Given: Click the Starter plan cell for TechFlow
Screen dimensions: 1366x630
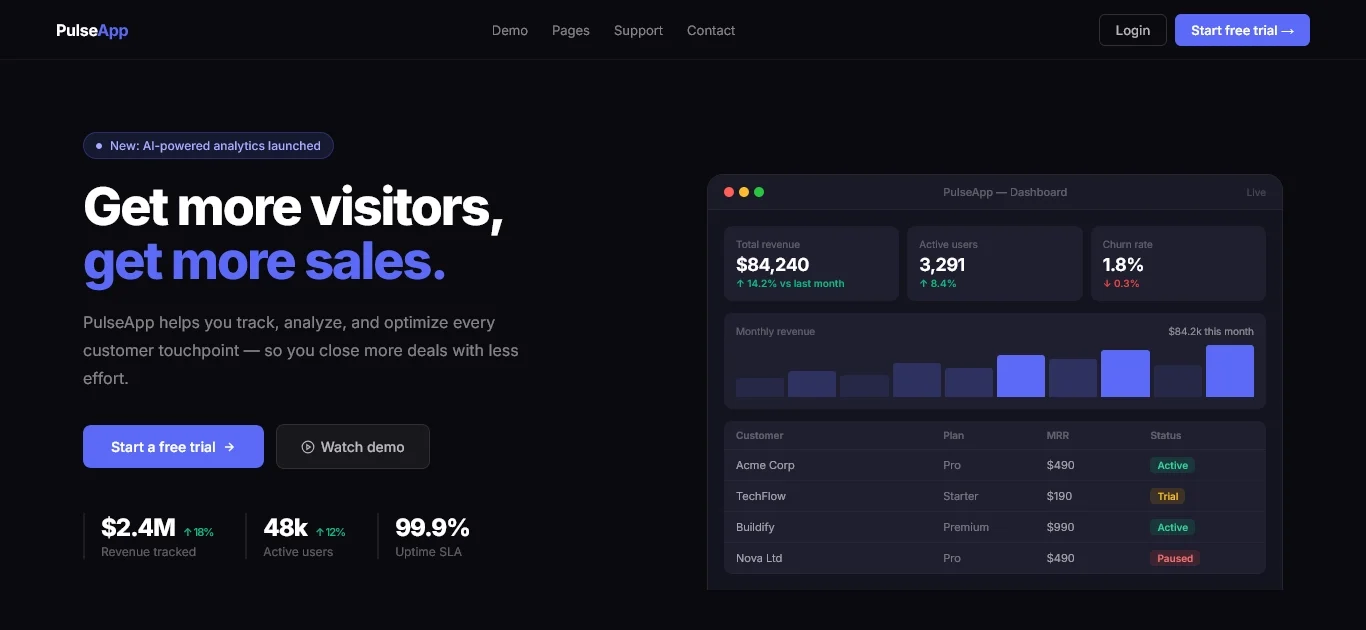Looking at the screenshot, I should 961,496.
